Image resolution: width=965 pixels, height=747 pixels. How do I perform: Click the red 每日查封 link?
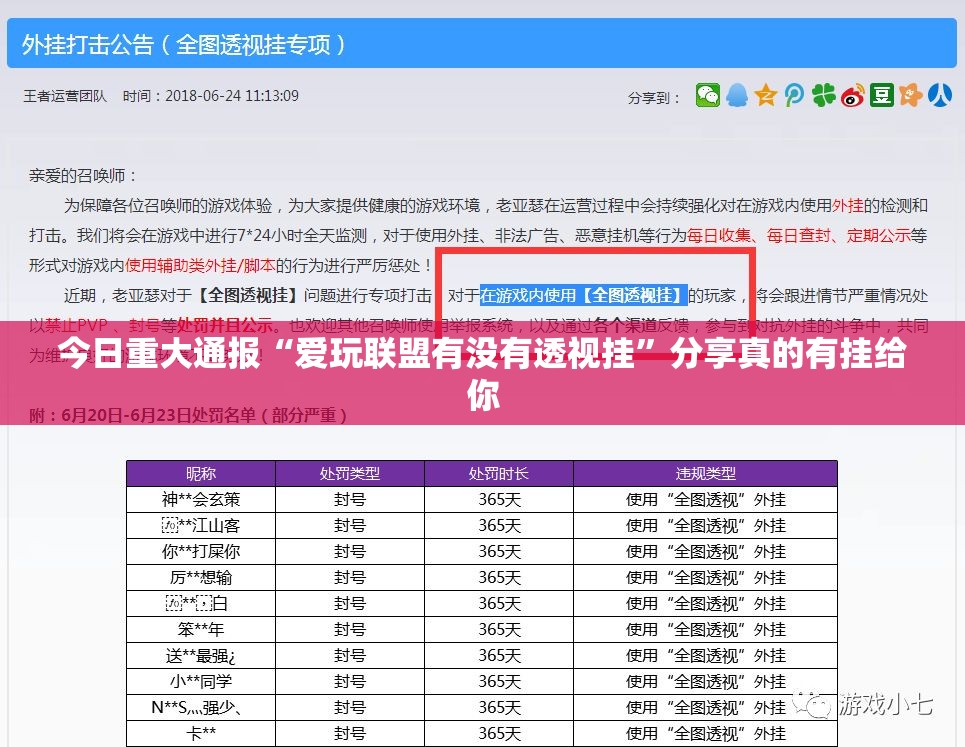[x=799, y=236]
